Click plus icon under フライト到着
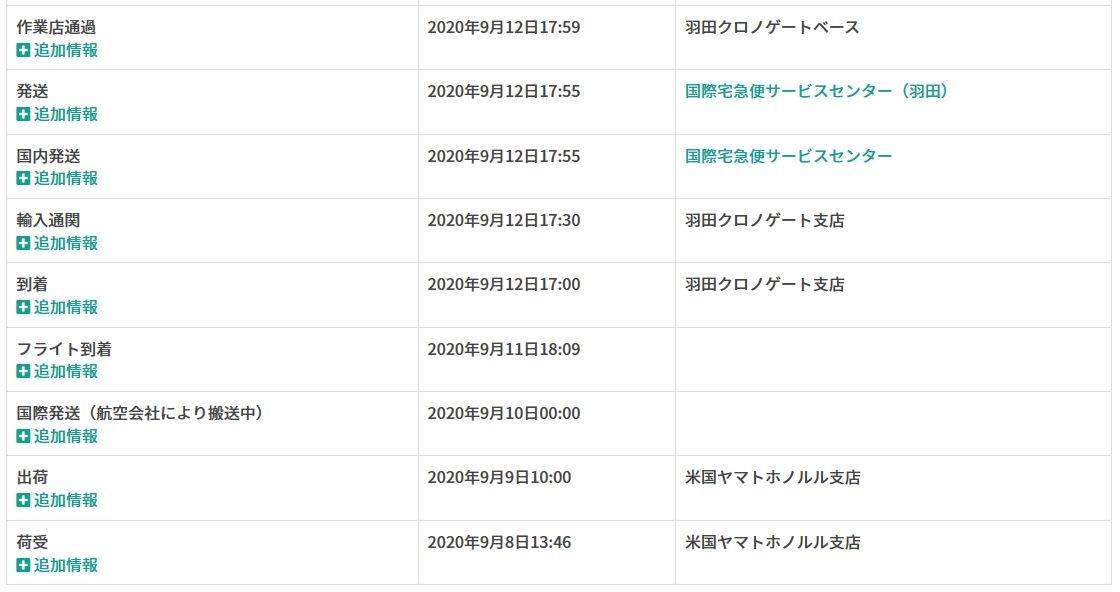The image size is (1120, 592). 23,371
